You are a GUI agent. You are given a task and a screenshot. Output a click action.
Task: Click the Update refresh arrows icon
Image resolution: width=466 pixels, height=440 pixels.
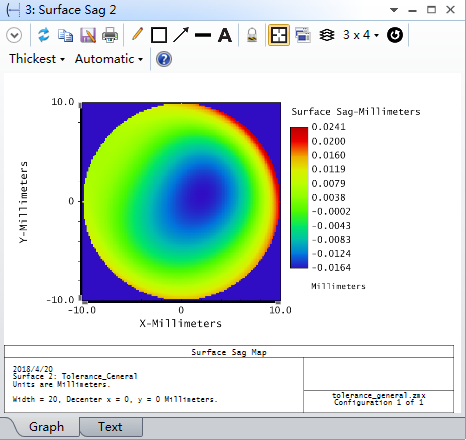point(44,35)
